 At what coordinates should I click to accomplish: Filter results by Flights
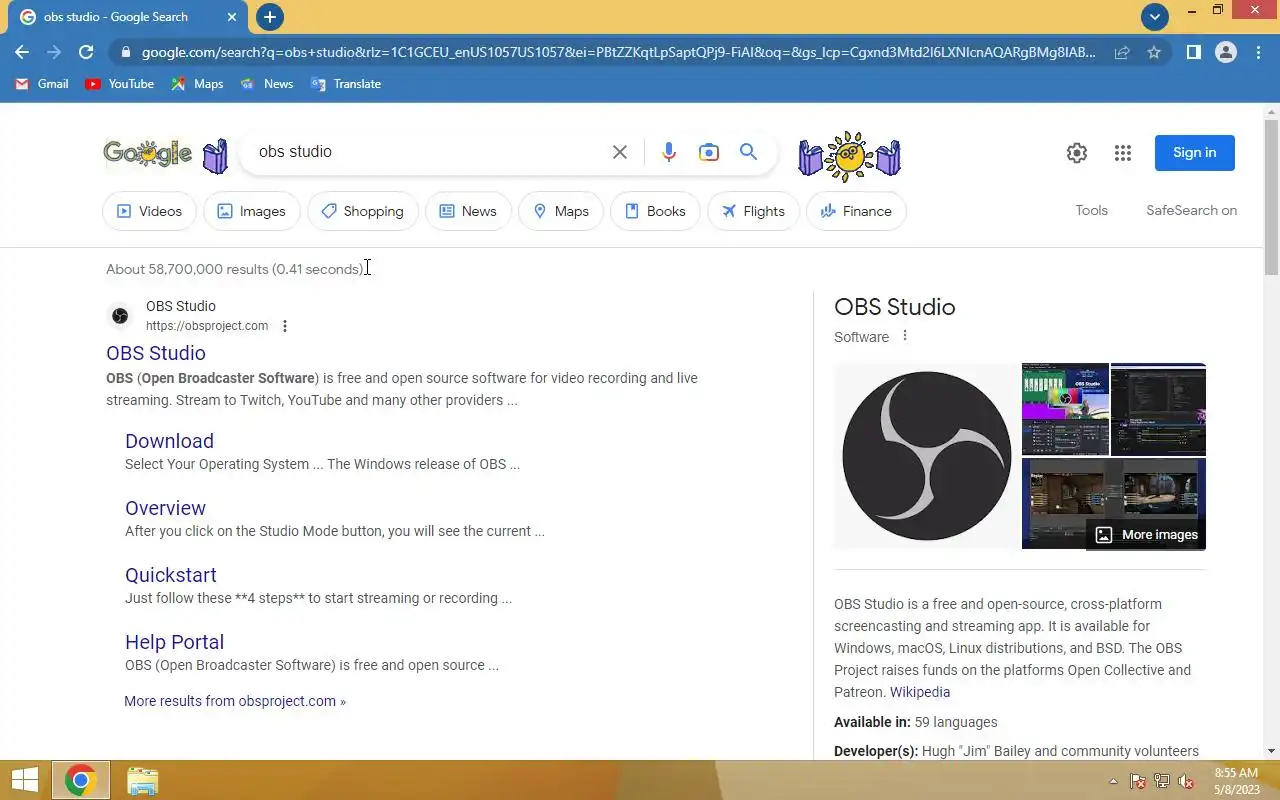[x=753, y=211]
